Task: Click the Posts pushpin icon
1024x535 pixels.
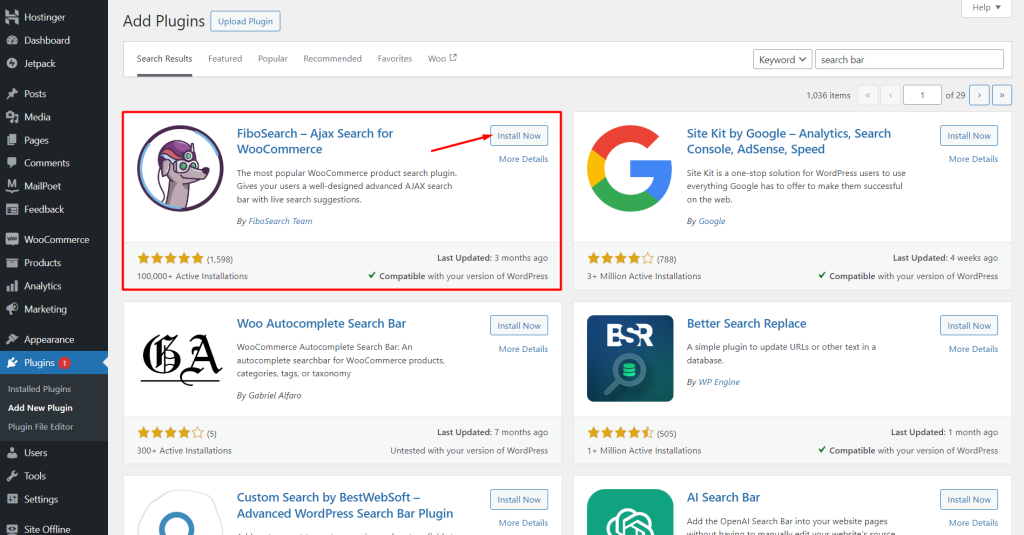Action: tap(12, 93)
